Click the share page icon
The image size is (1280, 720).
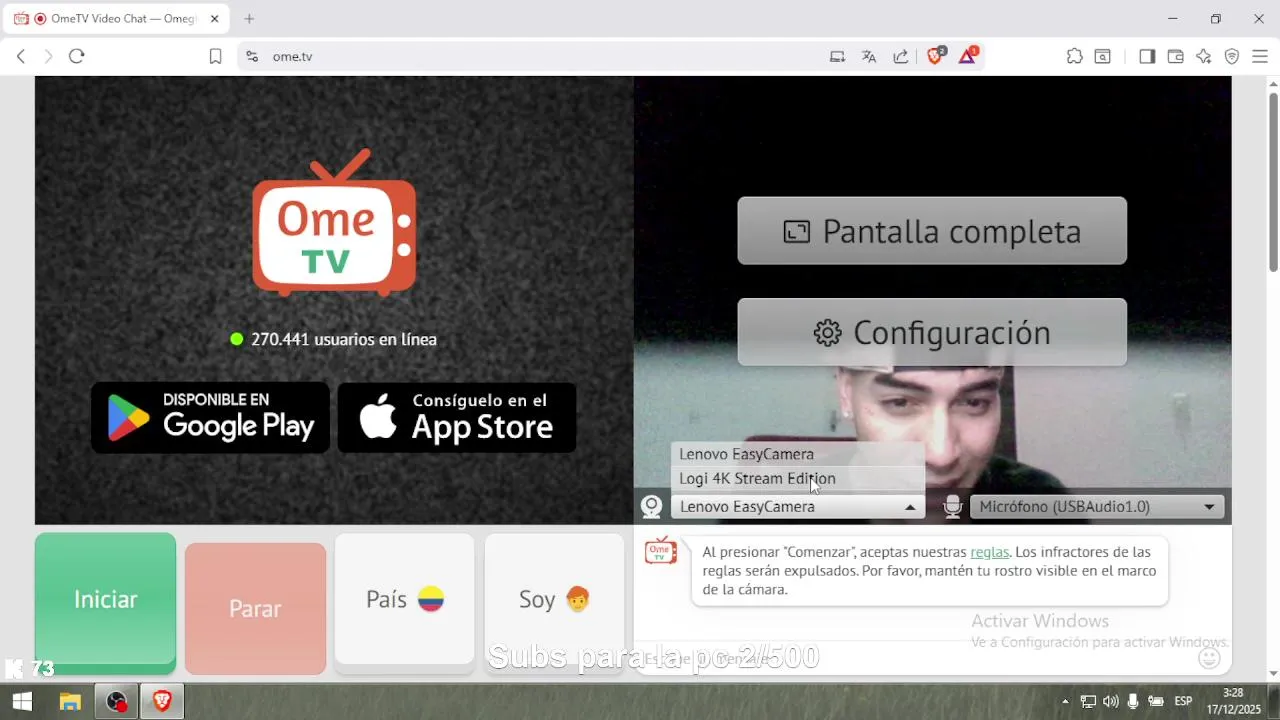901,57
